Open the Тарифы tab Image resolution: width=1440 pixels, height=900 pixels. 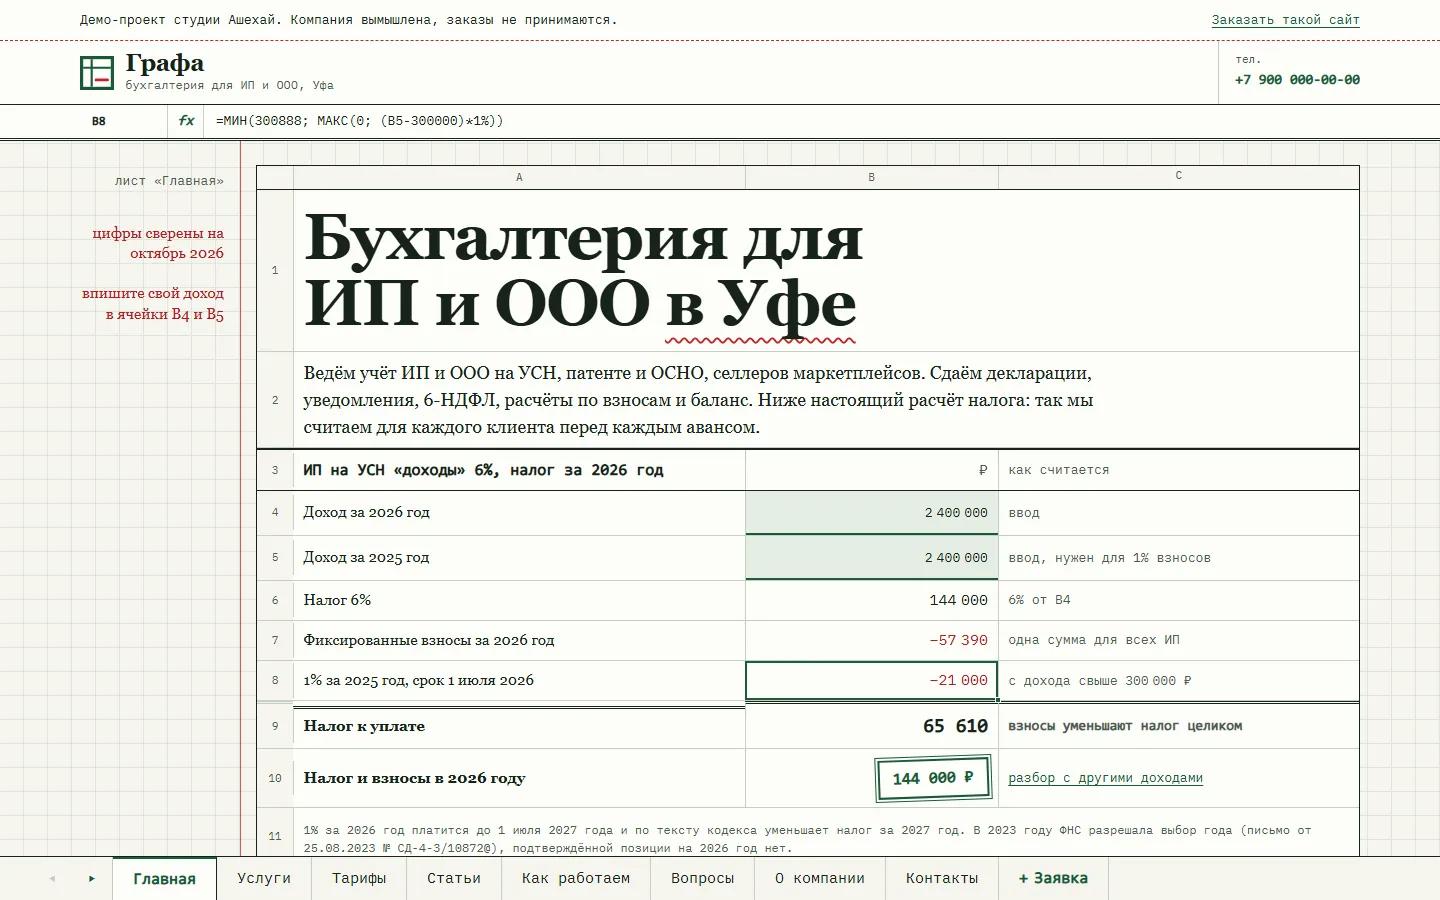pyautogui.click(x=359, y=878)
